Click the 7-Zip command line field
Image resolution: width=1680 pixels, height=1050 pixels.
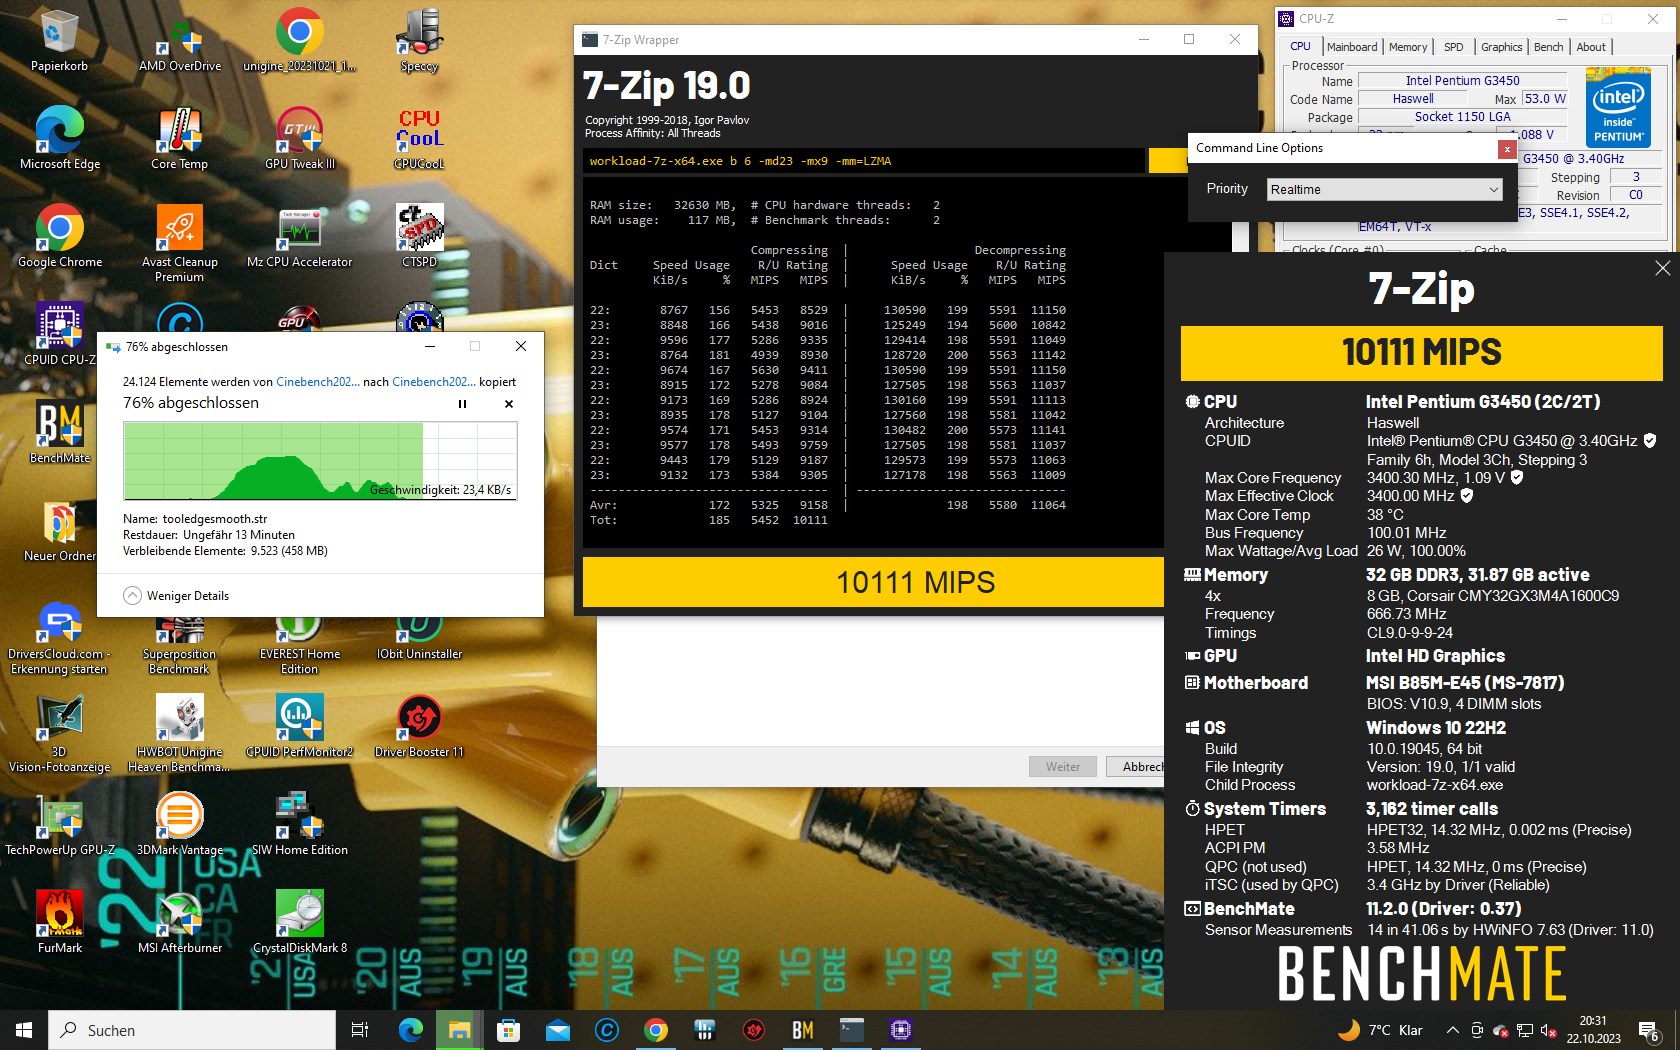[x=864, y=161]
